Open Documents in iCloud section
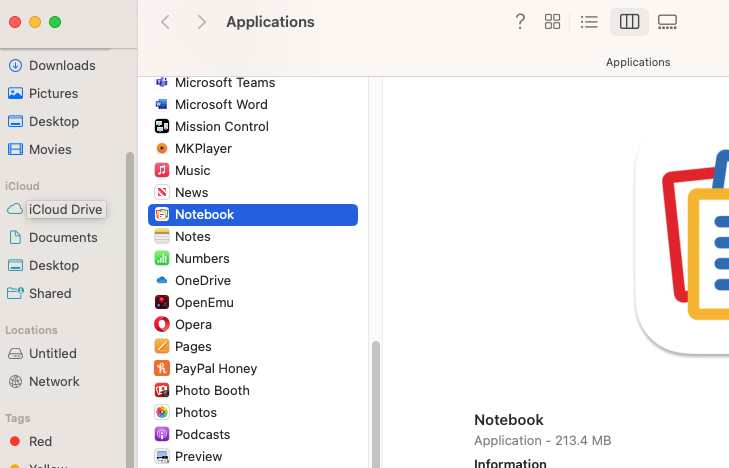 pos(63,237)
